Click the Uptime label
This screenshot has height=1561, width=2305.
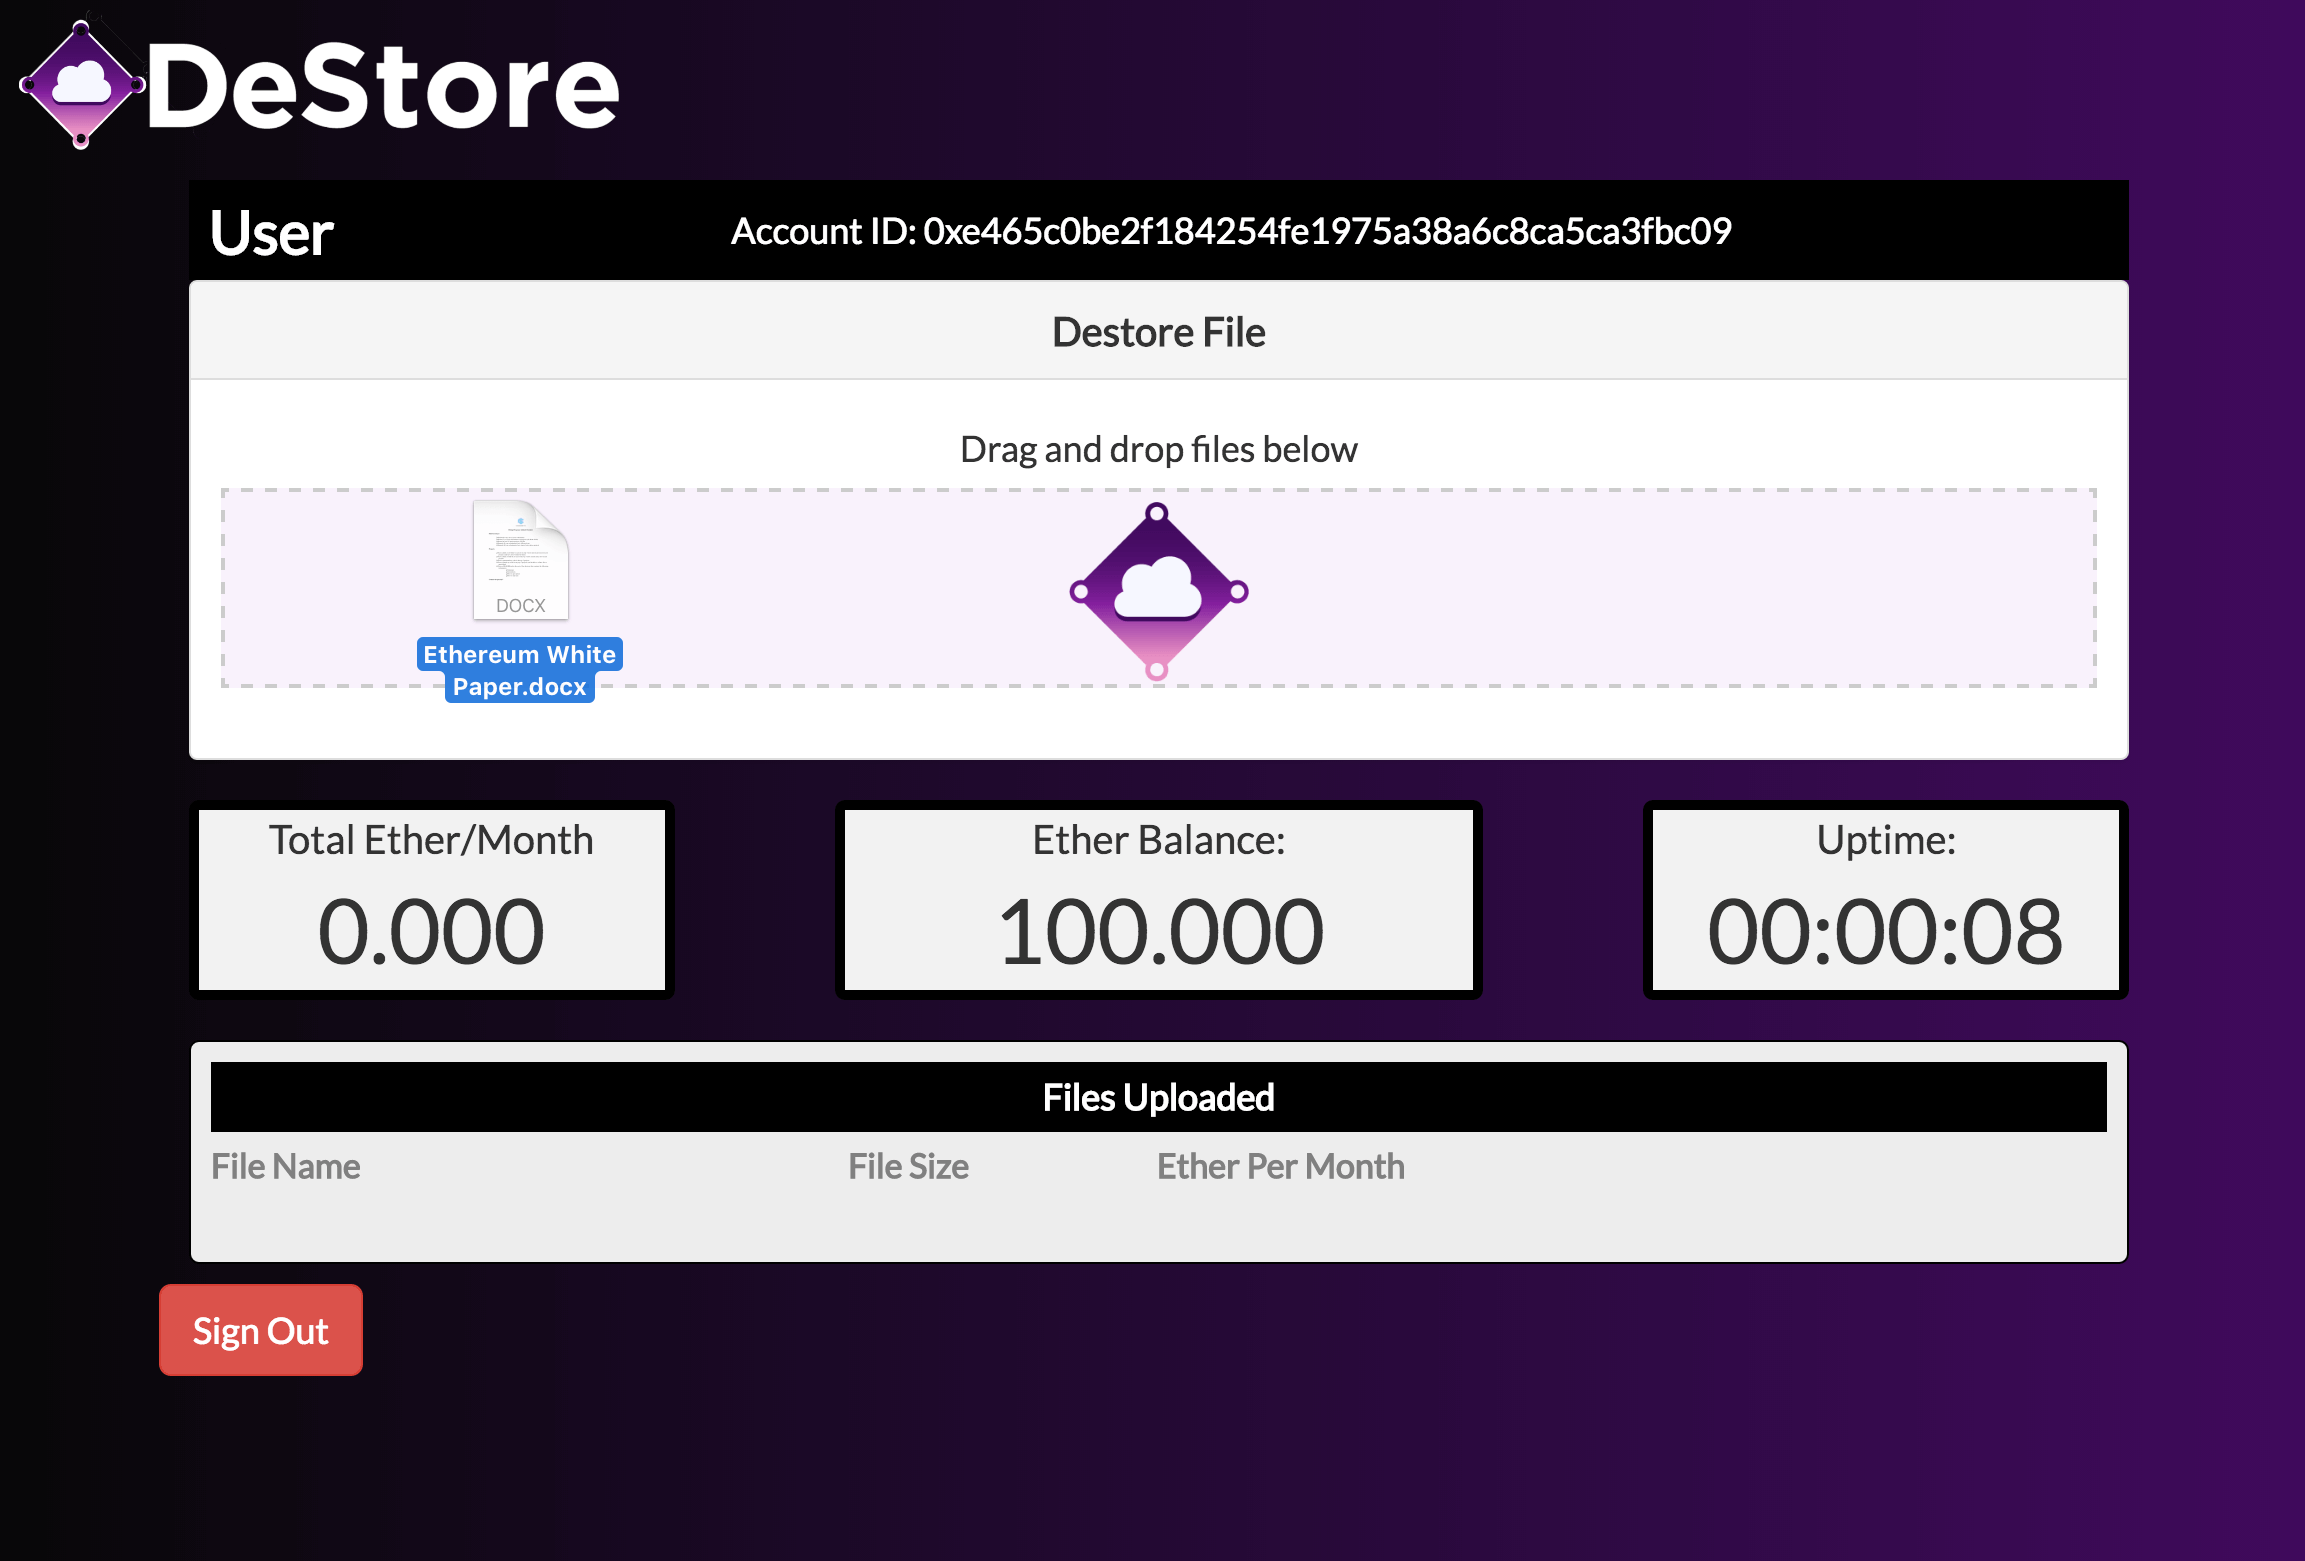coord(1885,840)
